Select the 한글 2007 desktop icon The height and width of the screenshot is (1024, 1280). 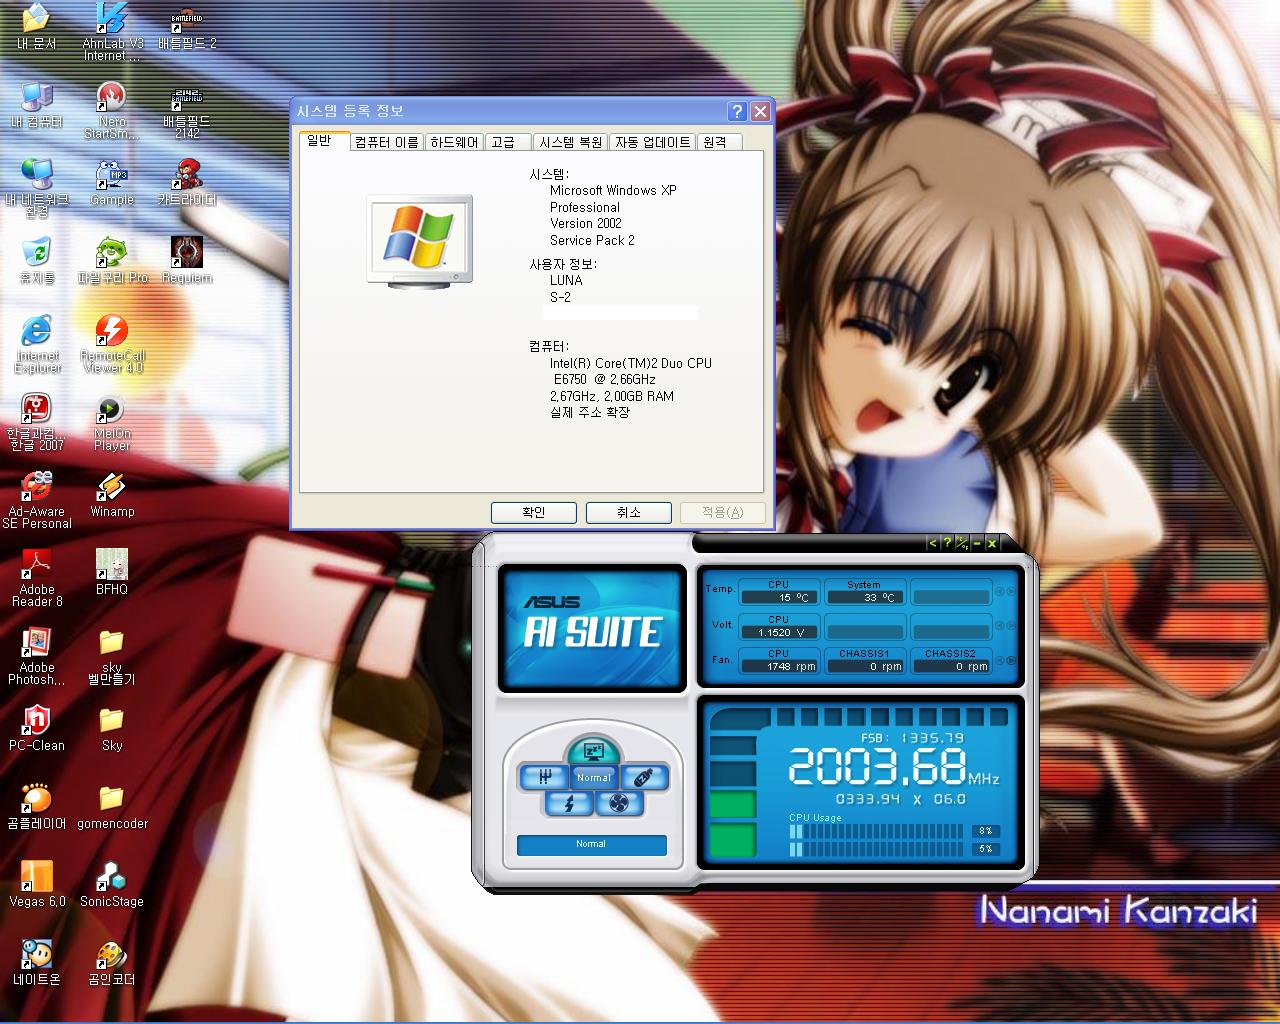click(x=37, y=422)
